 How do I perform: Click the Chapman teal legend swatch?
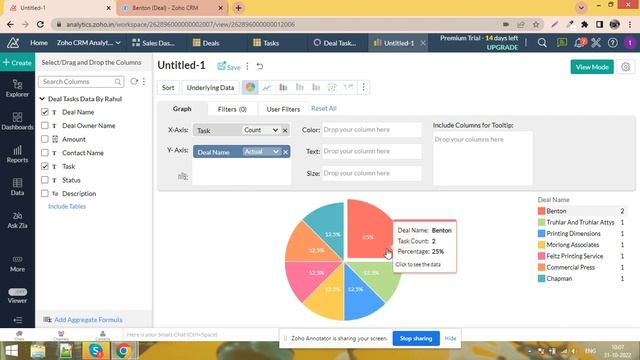point(542,278)
